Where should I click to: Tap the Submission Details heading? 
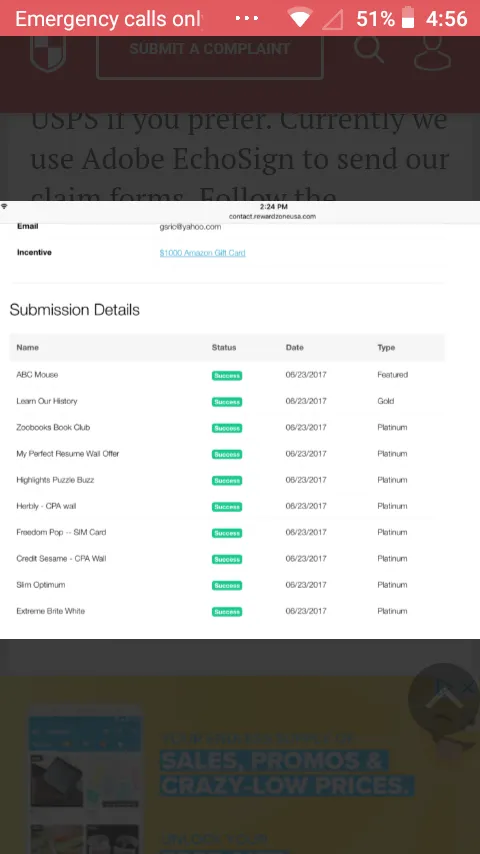[75, 310]
